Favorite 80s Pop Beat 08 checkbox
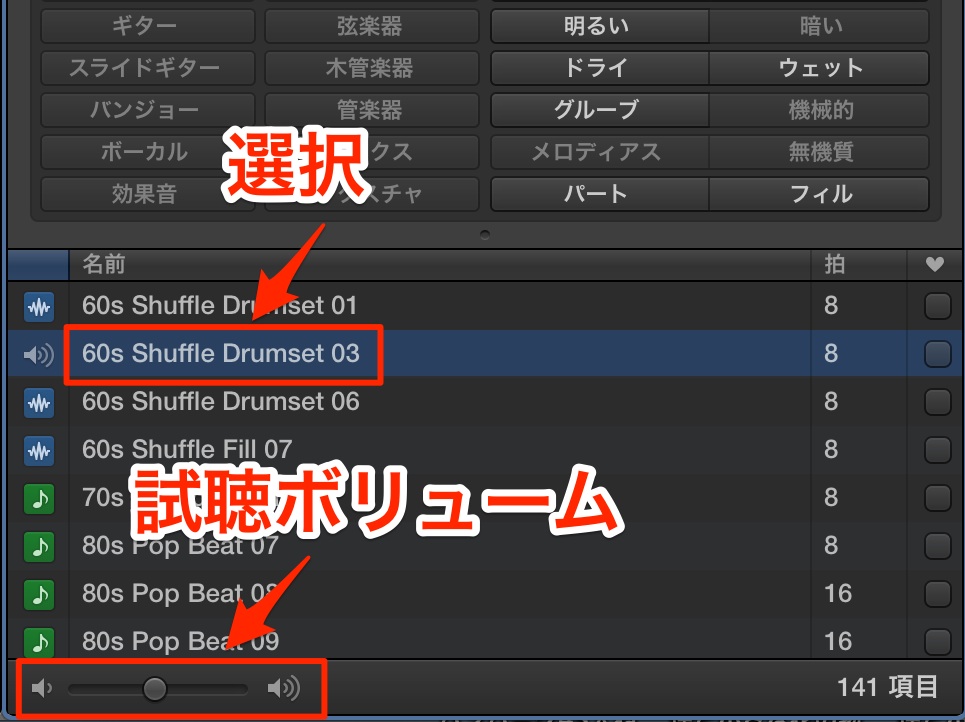 pos(937,595)
